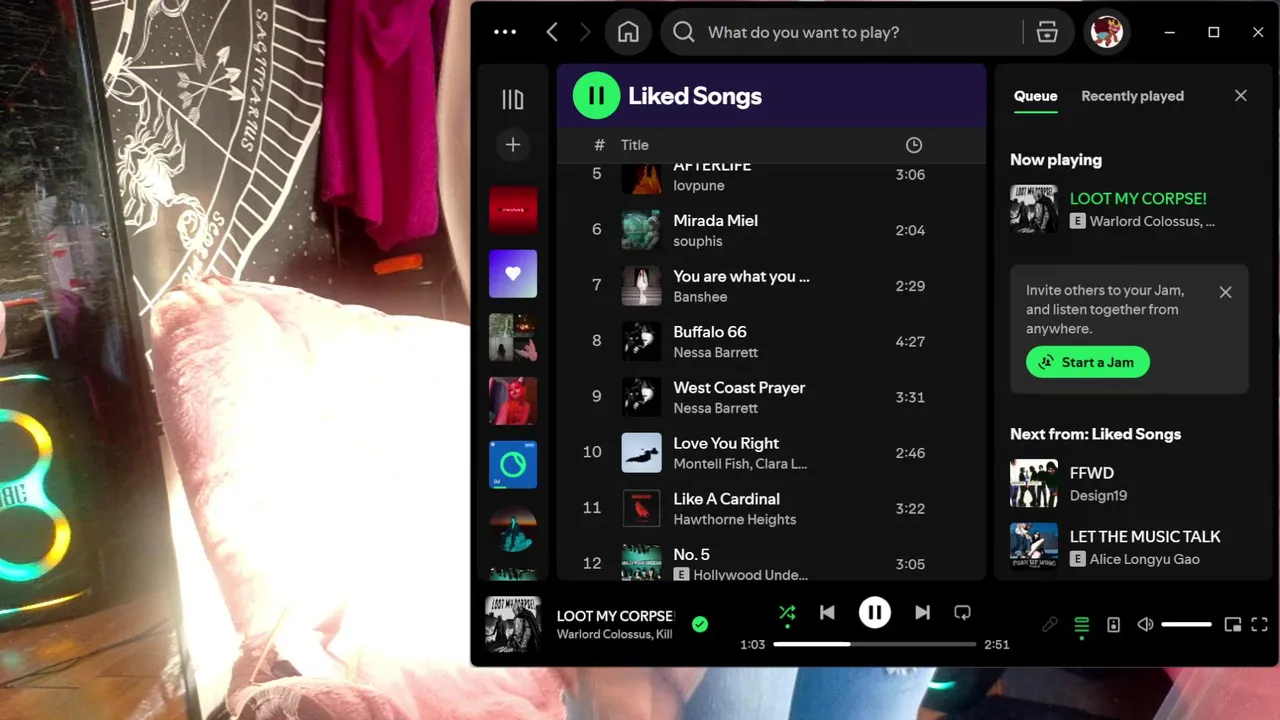Screen dimensions: 1280x720
Task: Go forward with the right arrow
Action: [585, 32]
